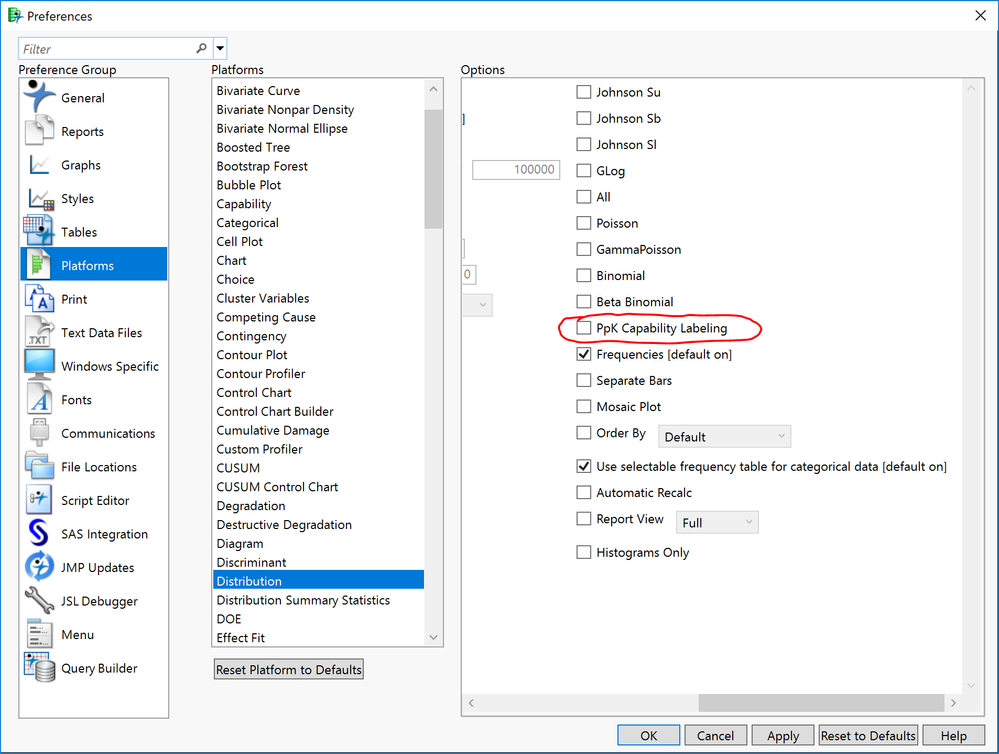Open the JMP Updates icon
This screenshot has height=754, width=999.
click(x=39, y=567)
